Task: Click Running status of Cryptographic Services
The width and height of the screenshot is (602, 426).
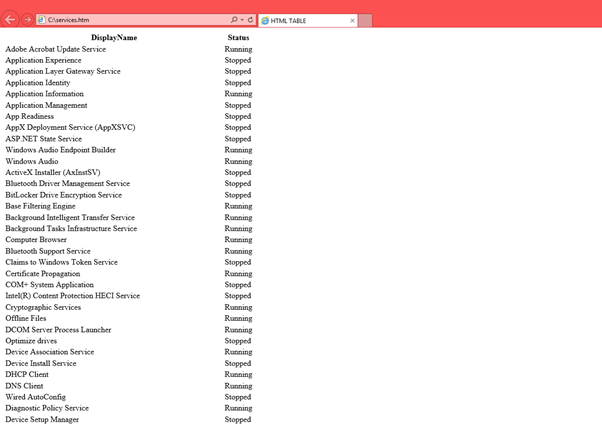Action: 238,307
